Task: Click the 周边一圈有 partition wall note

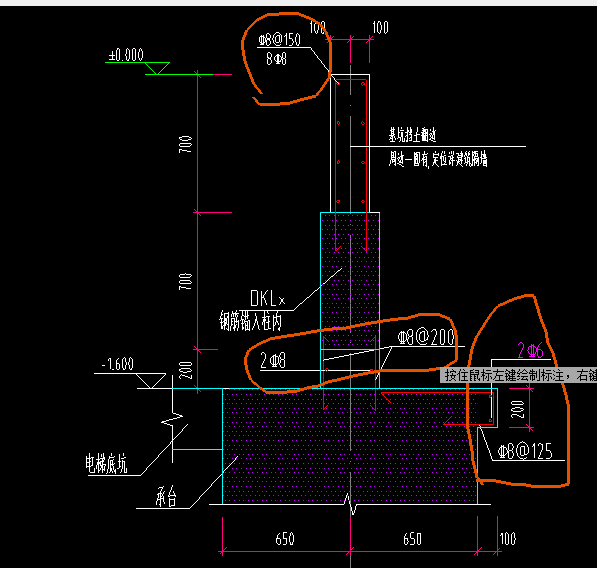Action: 438,158
